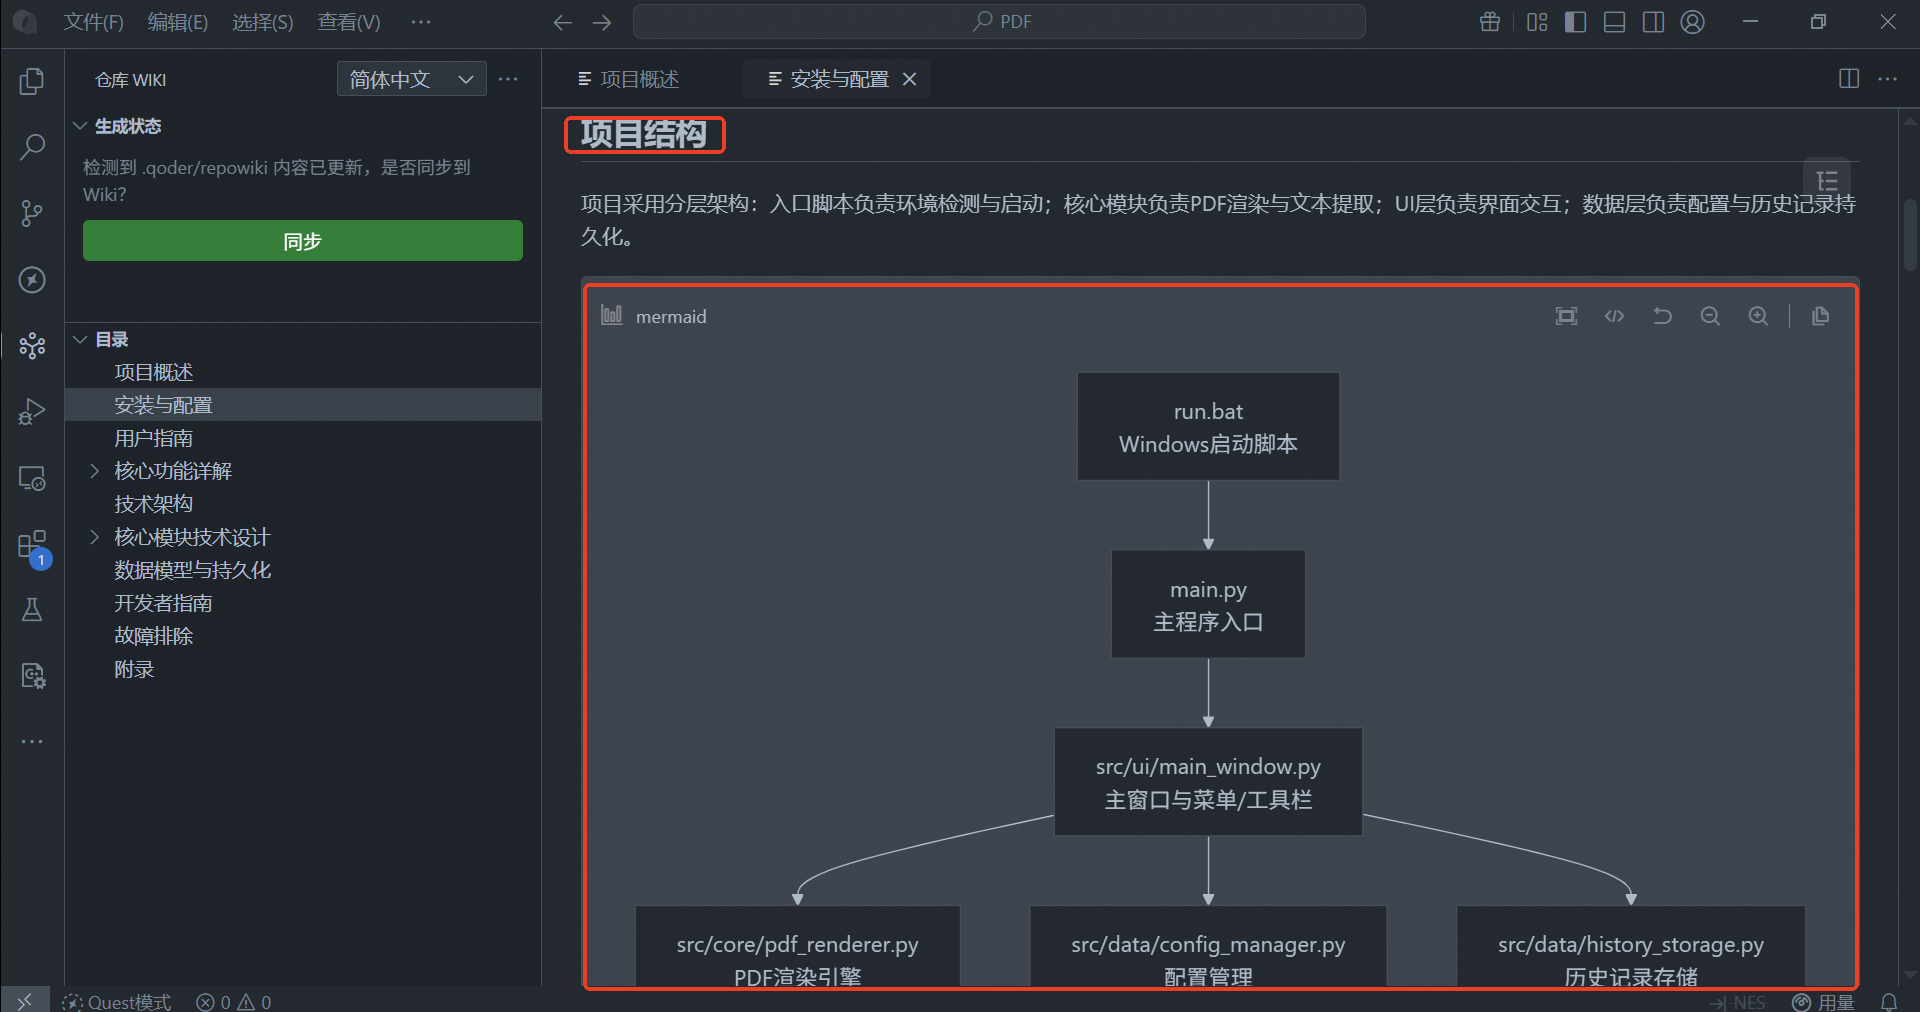
Task: Open the Extensions icon with badge
Action: [x=32, y=546]
